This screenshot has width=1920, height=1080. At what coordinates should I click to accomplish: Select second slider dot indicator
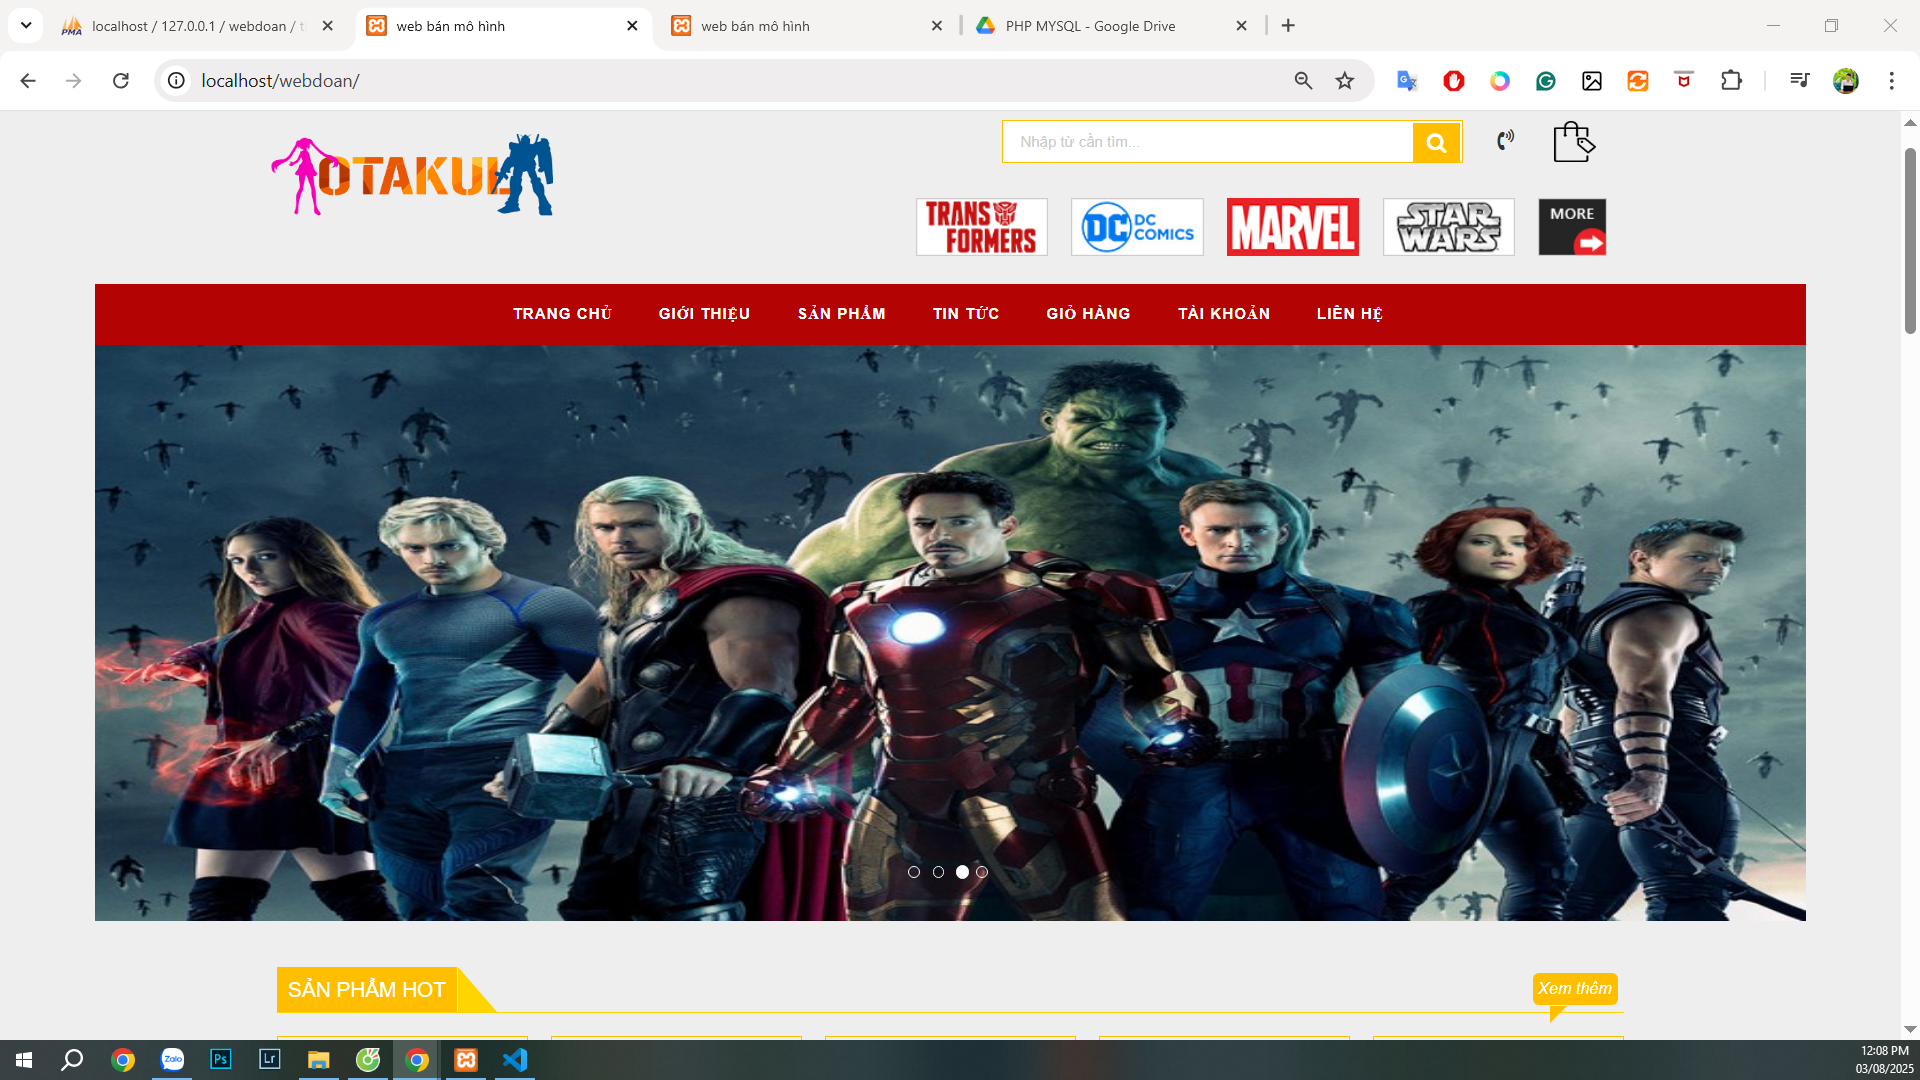coord(938,872)
